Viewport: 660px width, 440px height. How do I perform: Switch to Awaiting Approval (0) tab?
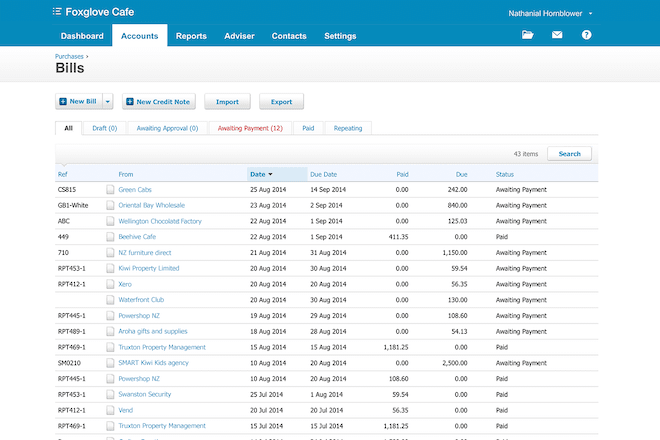pyautogui.click(x=167, y=128)
